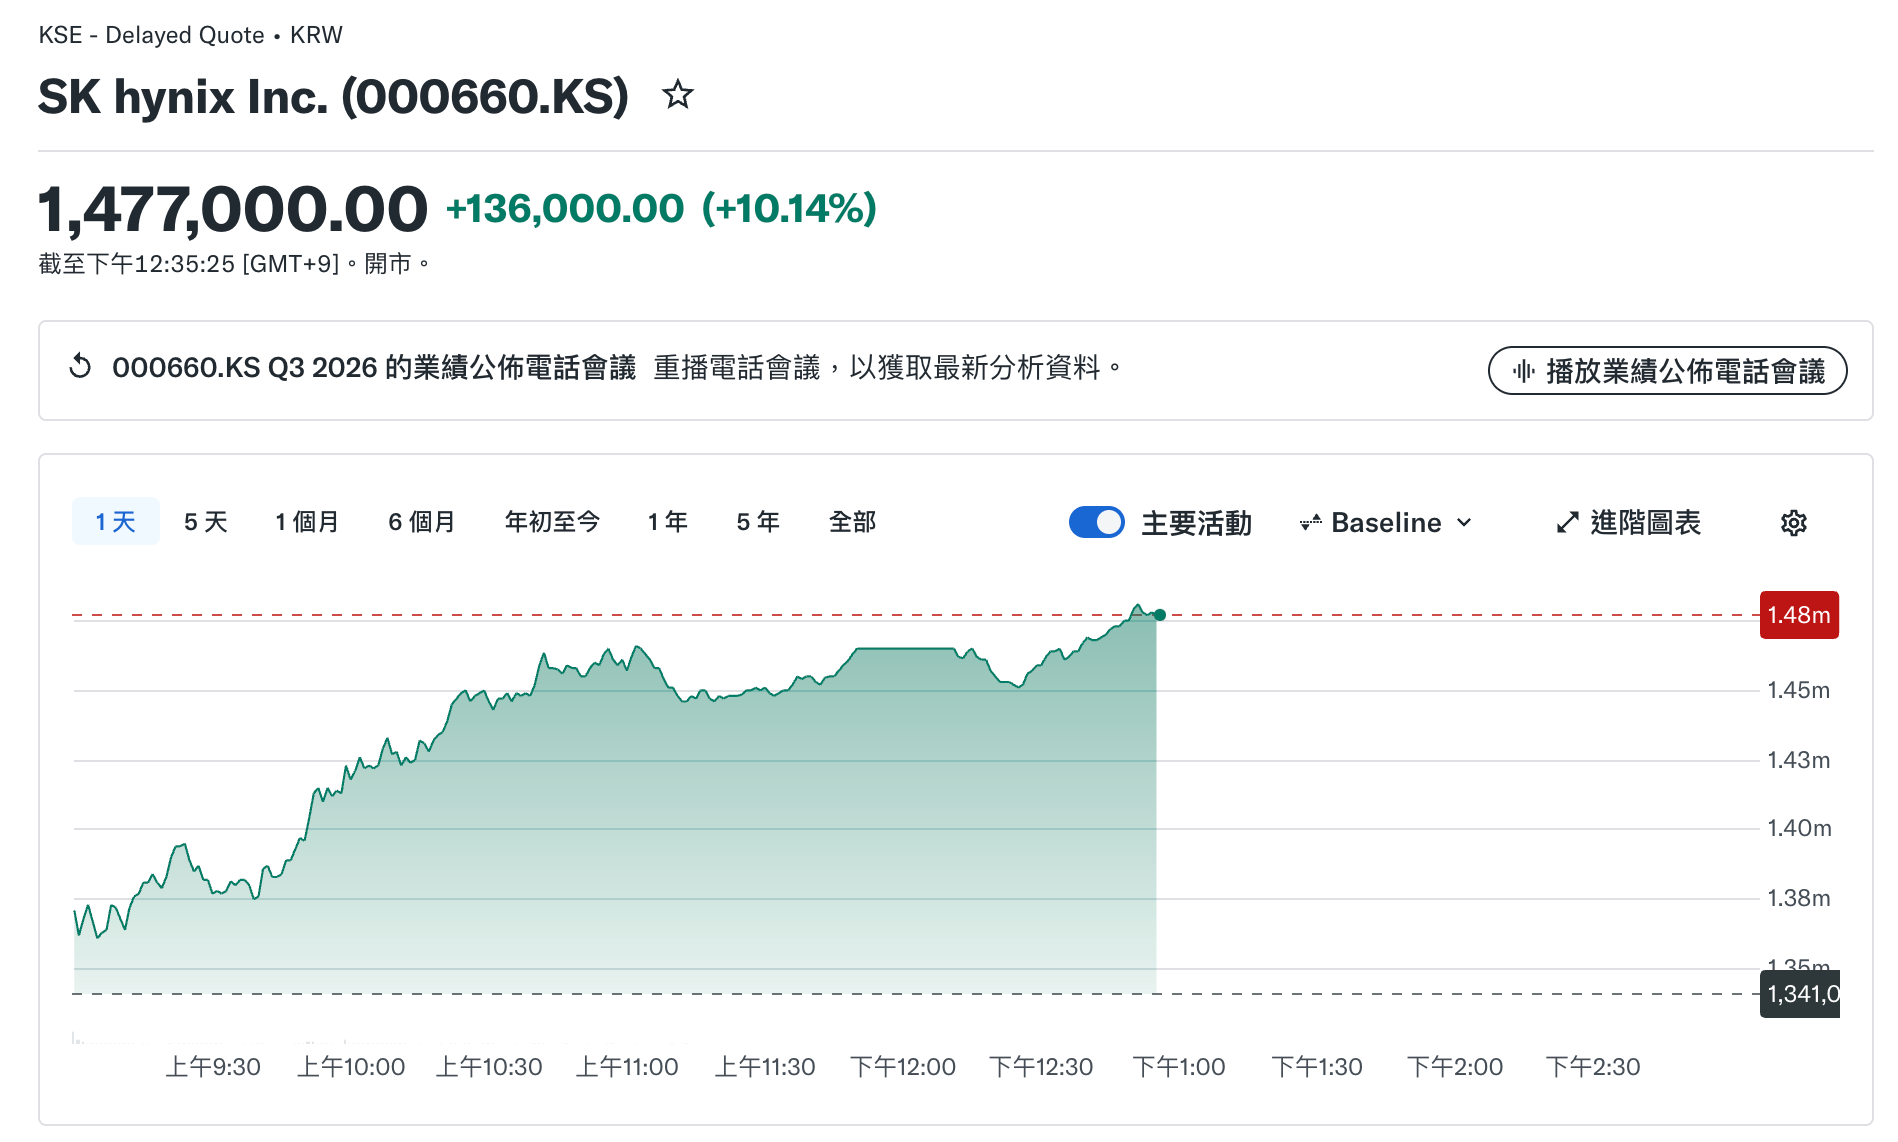Click the green current price dot on chart
This screenshot has height=1142, width=1898.
1160,615
